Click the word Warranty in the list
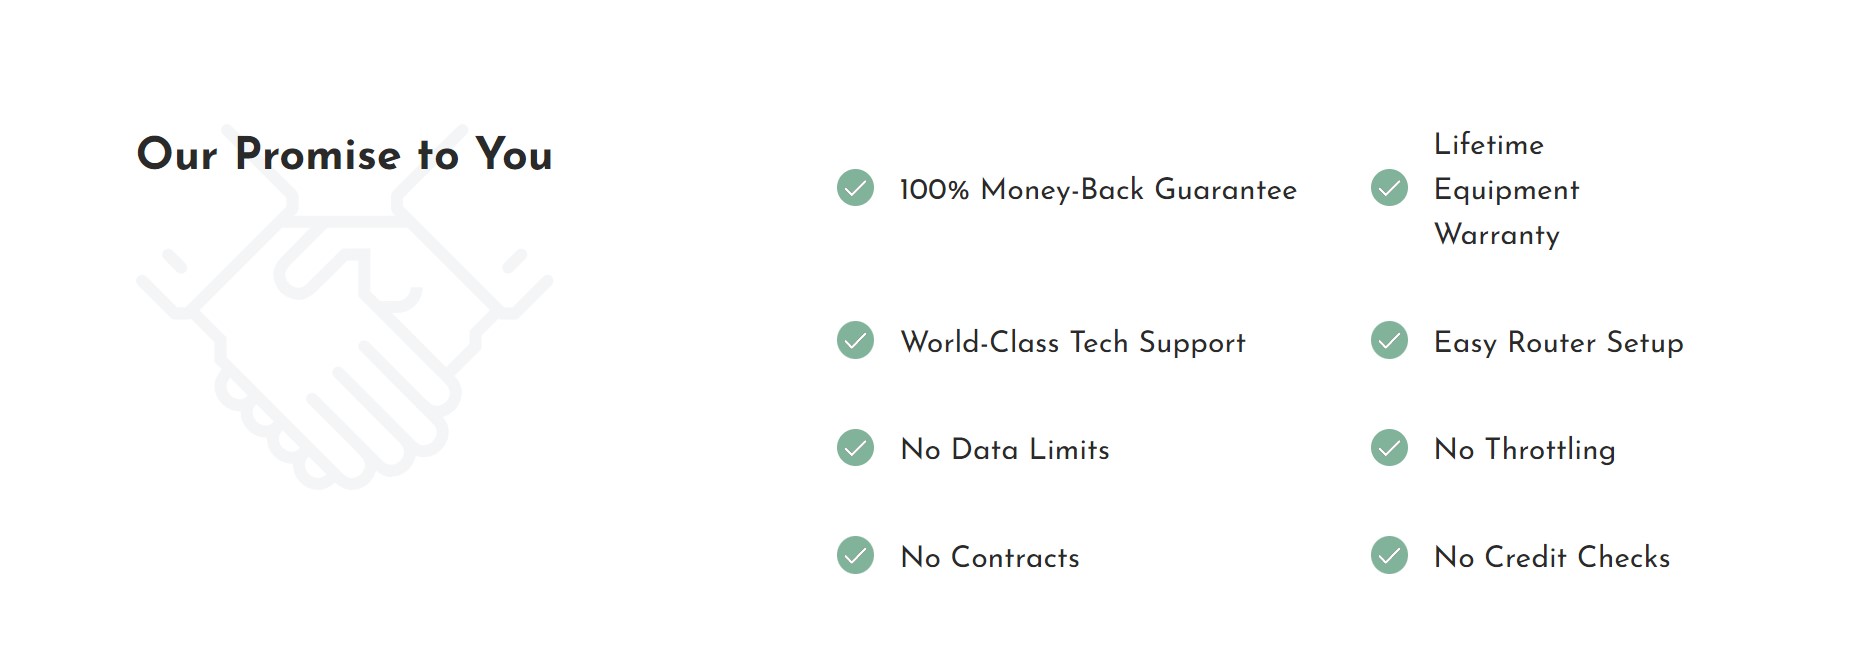 pyautogui.click(x=1497, y=235)
